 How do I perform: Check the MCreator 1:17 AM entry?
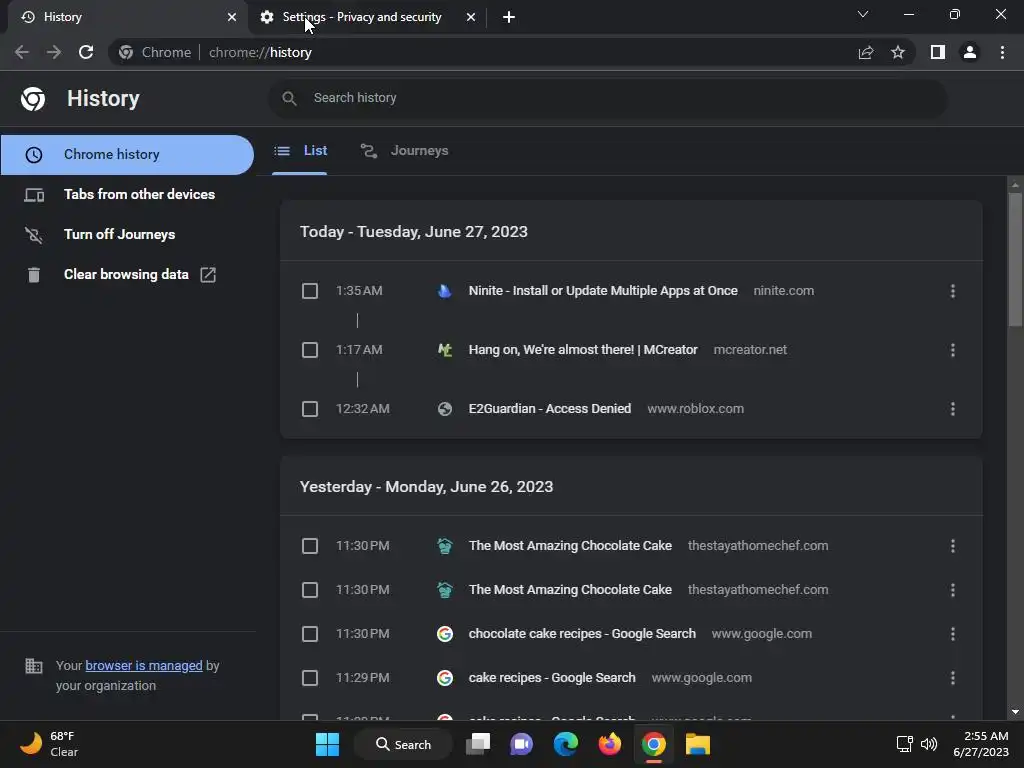coord(310,350)
